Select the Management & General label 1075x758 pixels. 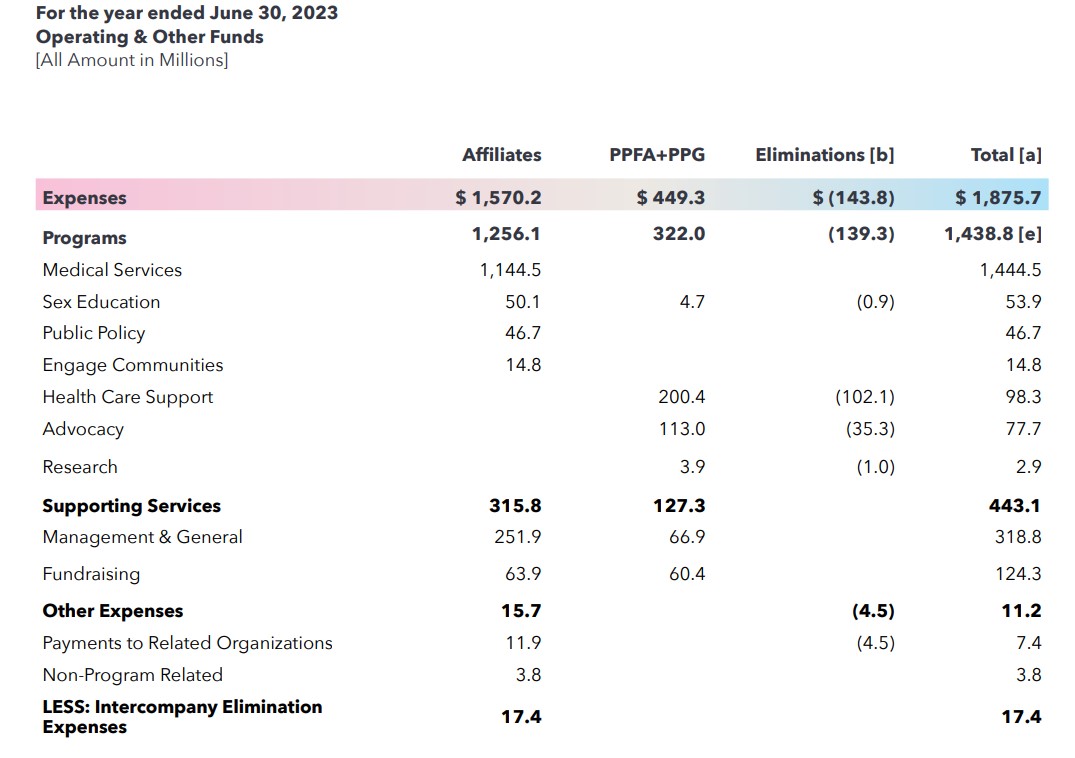click(x=142, y=537)
